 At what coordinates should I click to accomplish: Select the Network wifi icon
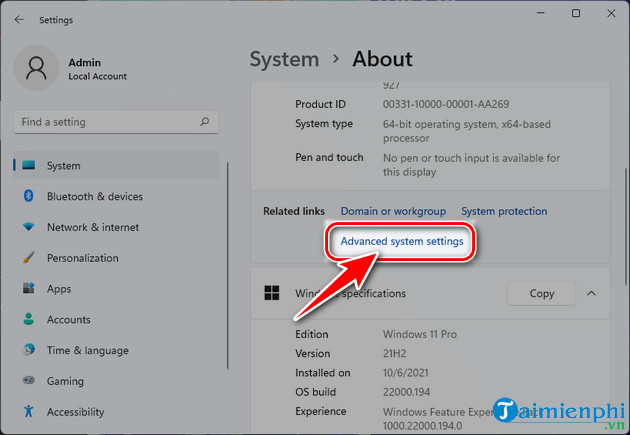(29, 227)
